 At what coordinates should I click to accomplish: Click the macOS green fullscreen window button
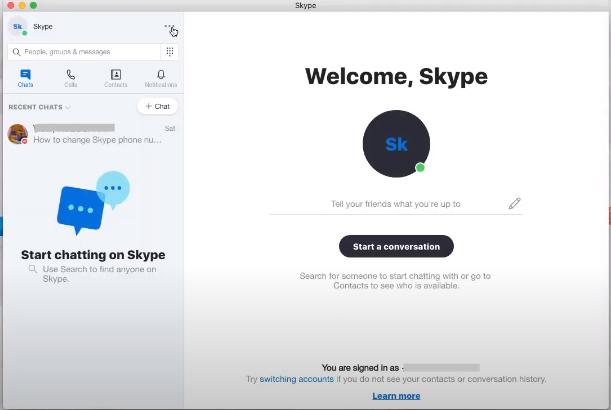pyautogui.click(x=34, y=5)
